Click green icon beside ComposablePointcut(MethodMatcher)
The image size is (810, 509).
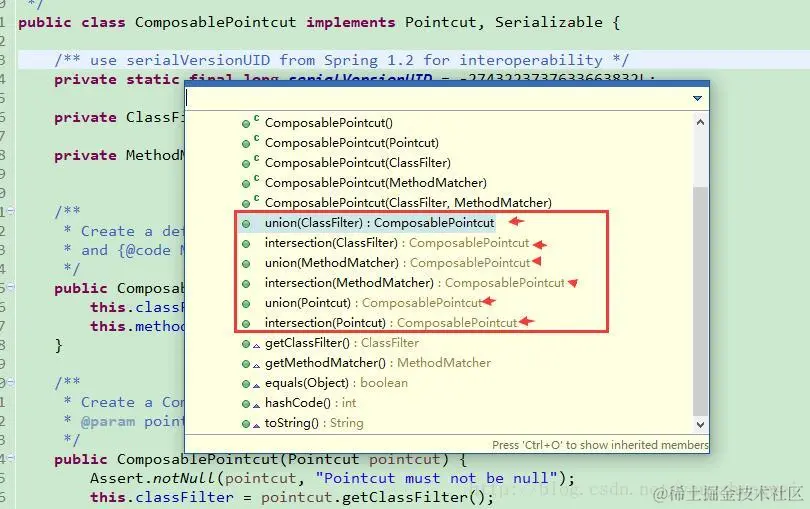pyautogui.click(x=246, y=184)
